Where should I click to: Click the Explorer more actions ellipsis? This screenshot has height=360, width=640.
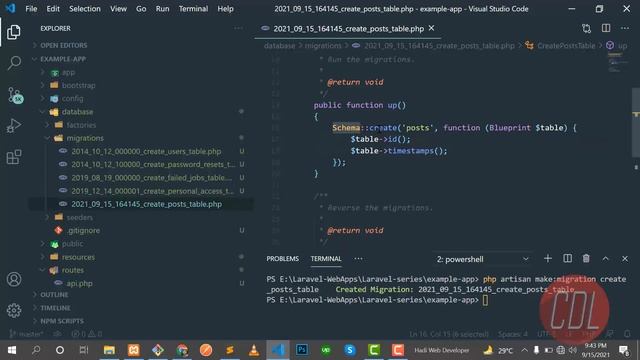click(238, 28)
